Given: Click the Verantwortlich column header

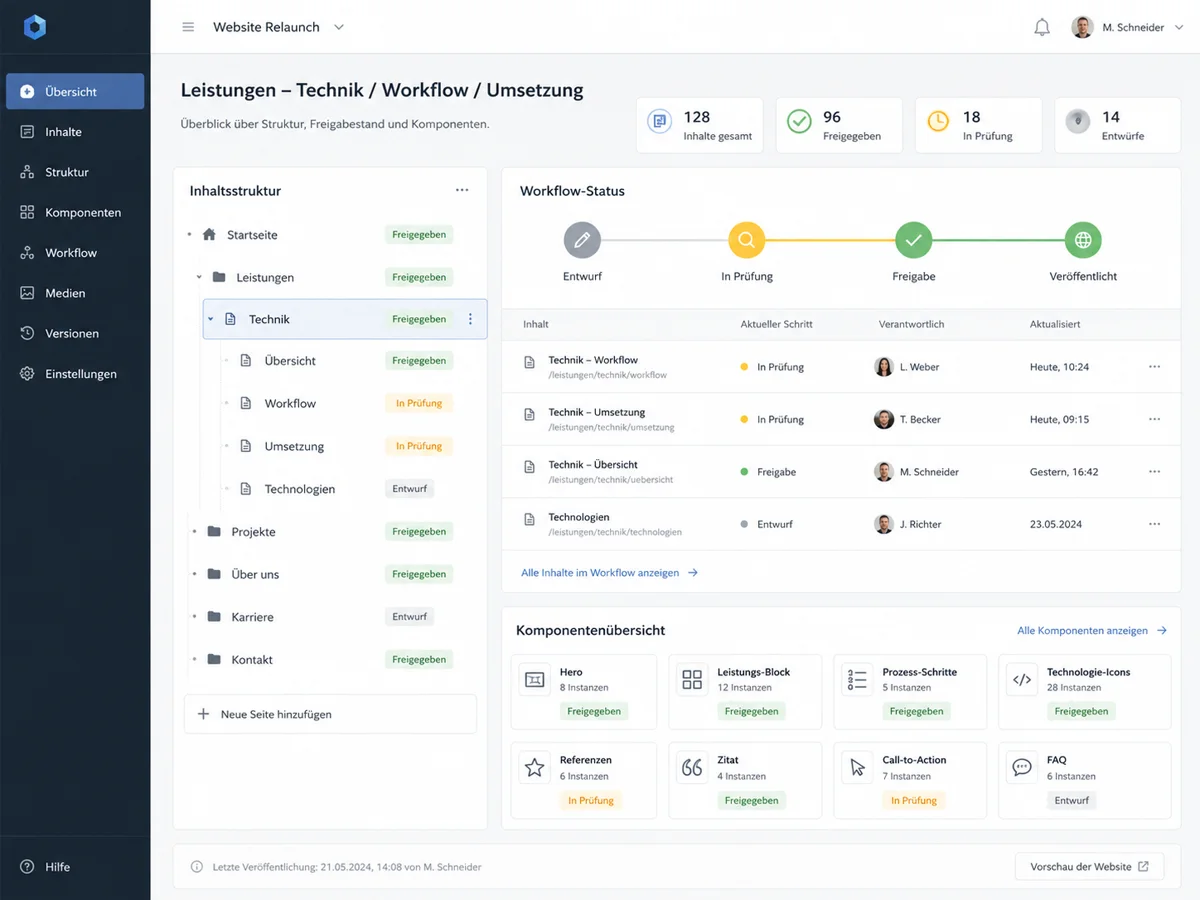Looking at the screenshot, I should point(911,324).
